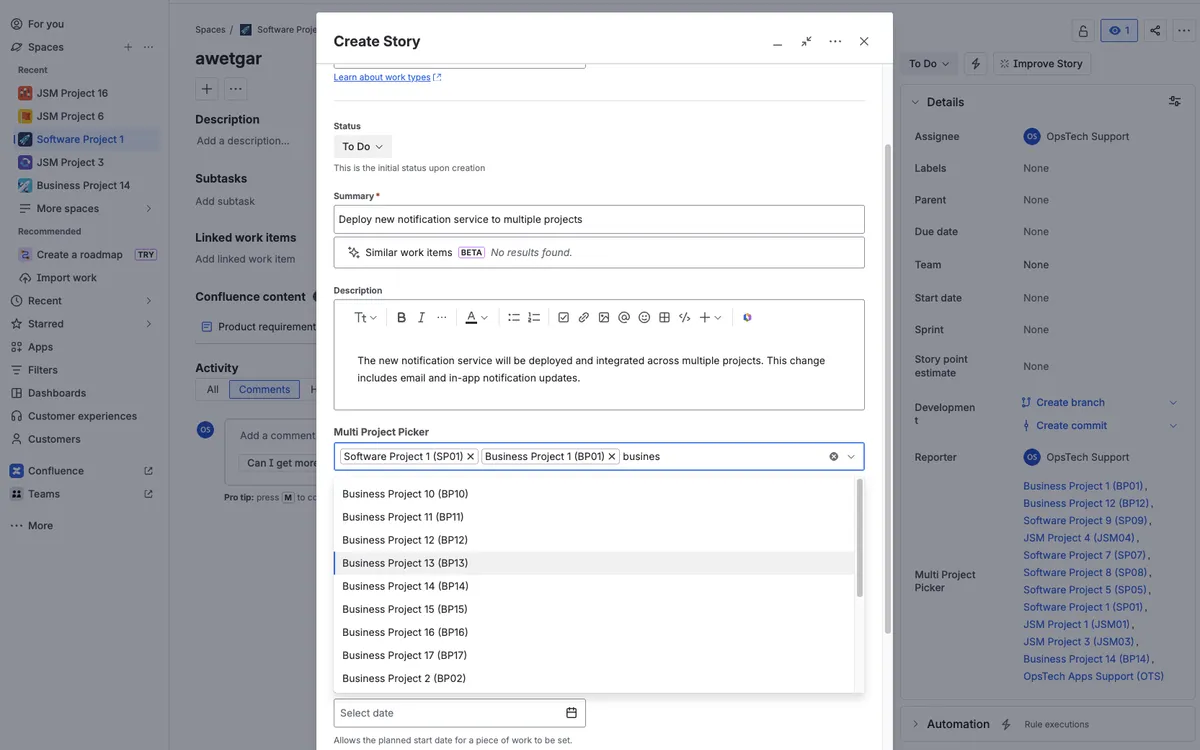Click the lock restrictions icon

click(x=1082, y=30)
